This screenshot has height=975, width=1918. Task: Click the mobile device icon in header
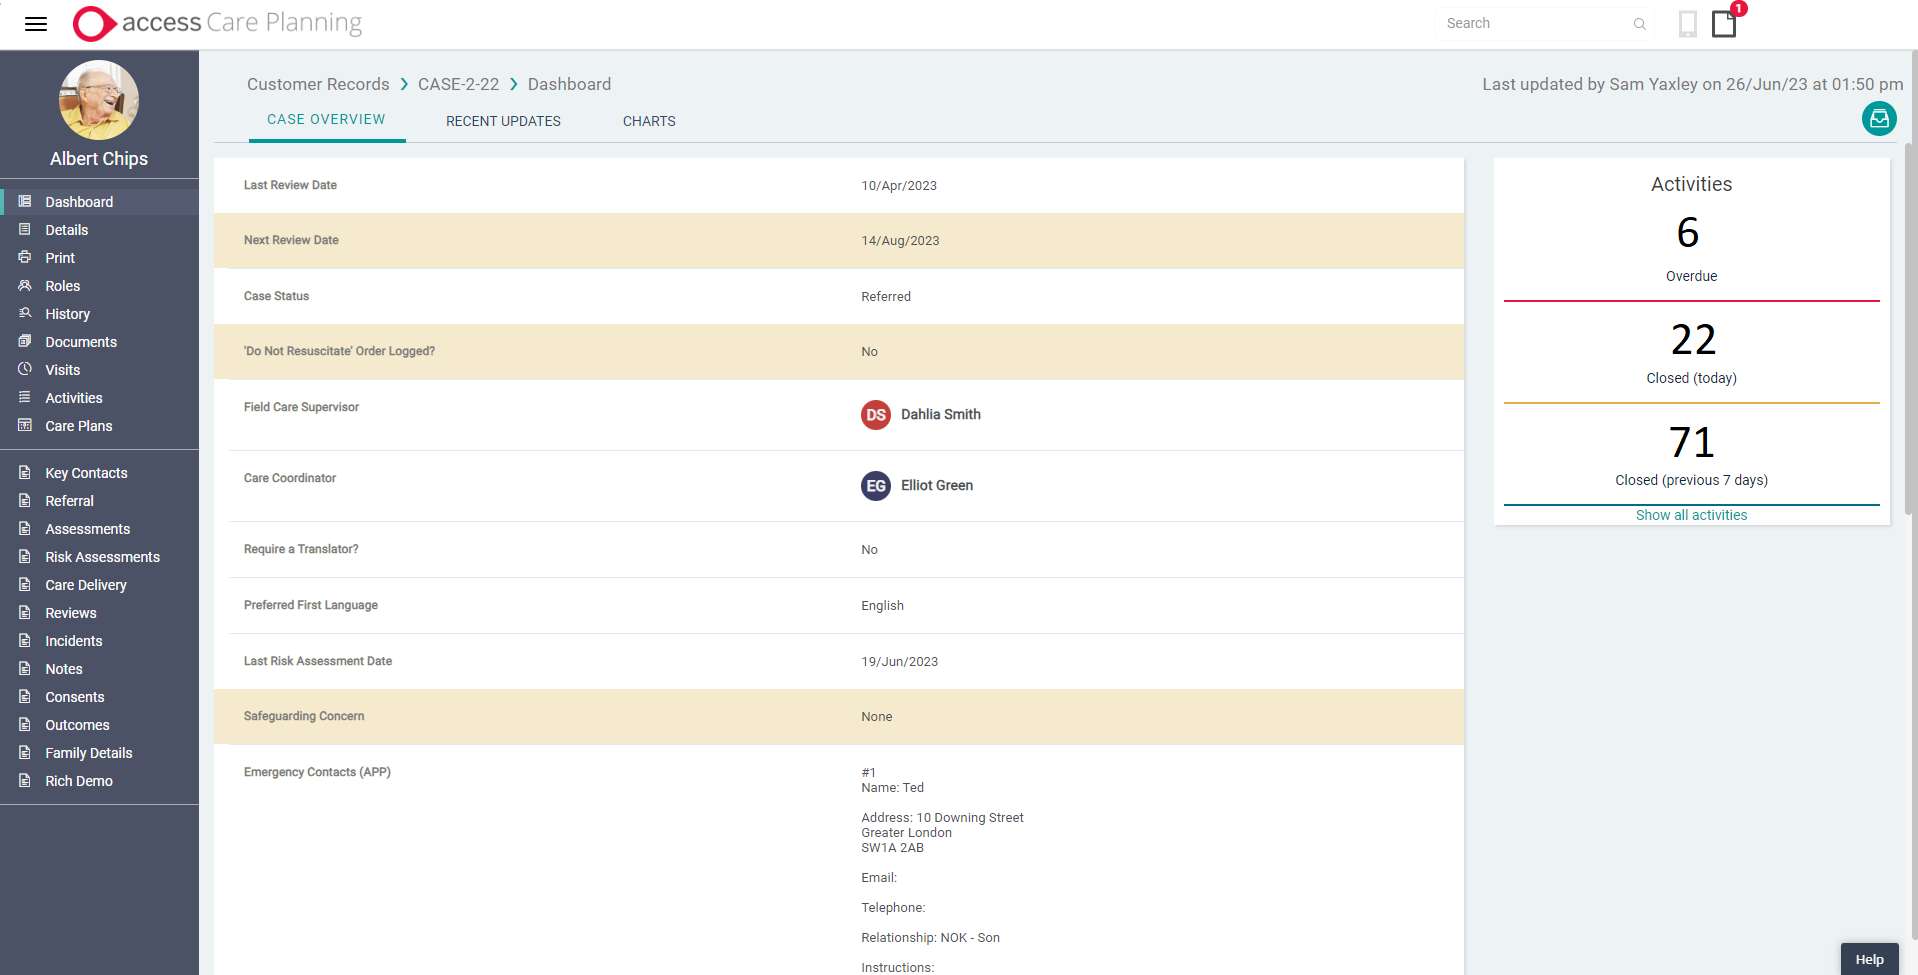point(1688,23)
